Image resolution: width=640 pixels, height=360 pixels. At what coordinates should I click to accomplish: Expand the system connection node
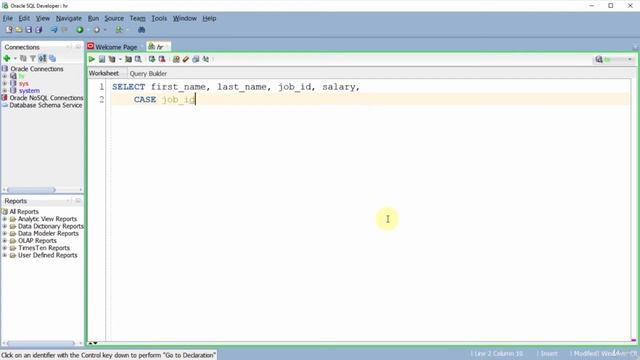[5, 91]
